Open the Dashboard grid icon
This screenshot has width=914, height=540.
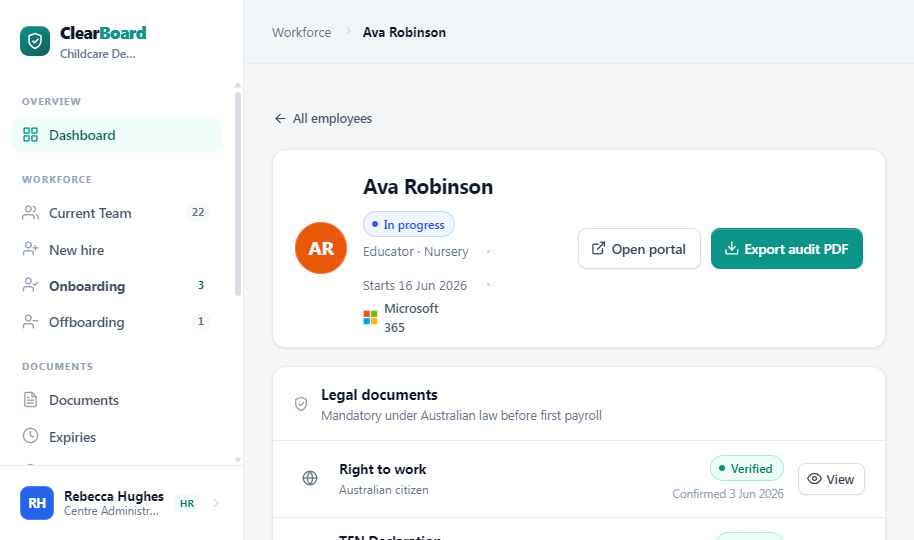click(x=30, y=135)
